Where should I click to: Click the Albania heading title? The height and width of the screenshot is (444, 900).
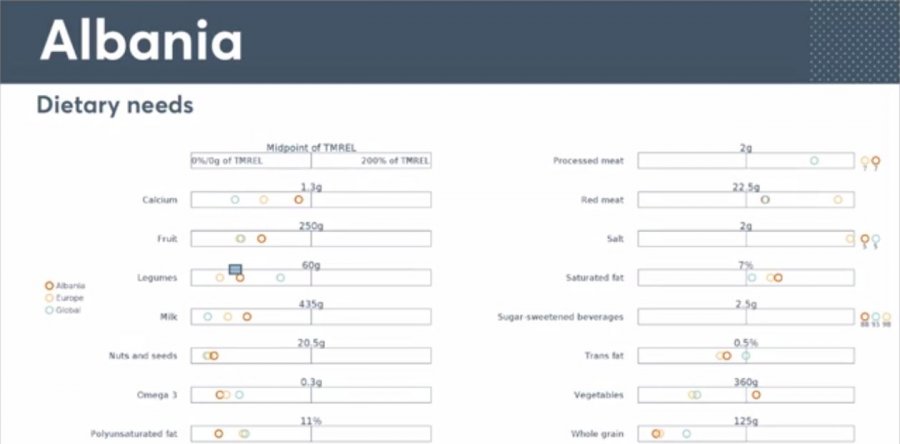point(141,41)
